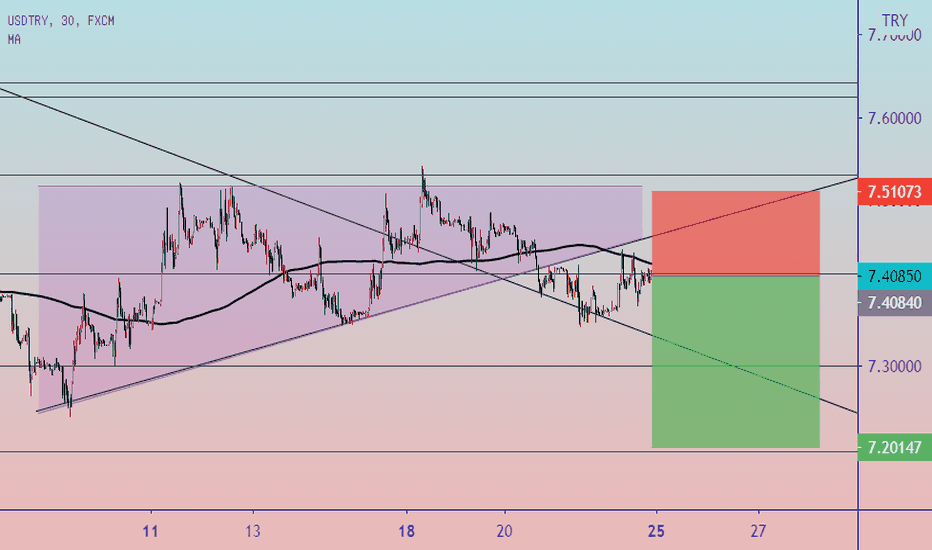Click the gray 7.40840 price label
932x550 pixels.
[x=895, y=303]
